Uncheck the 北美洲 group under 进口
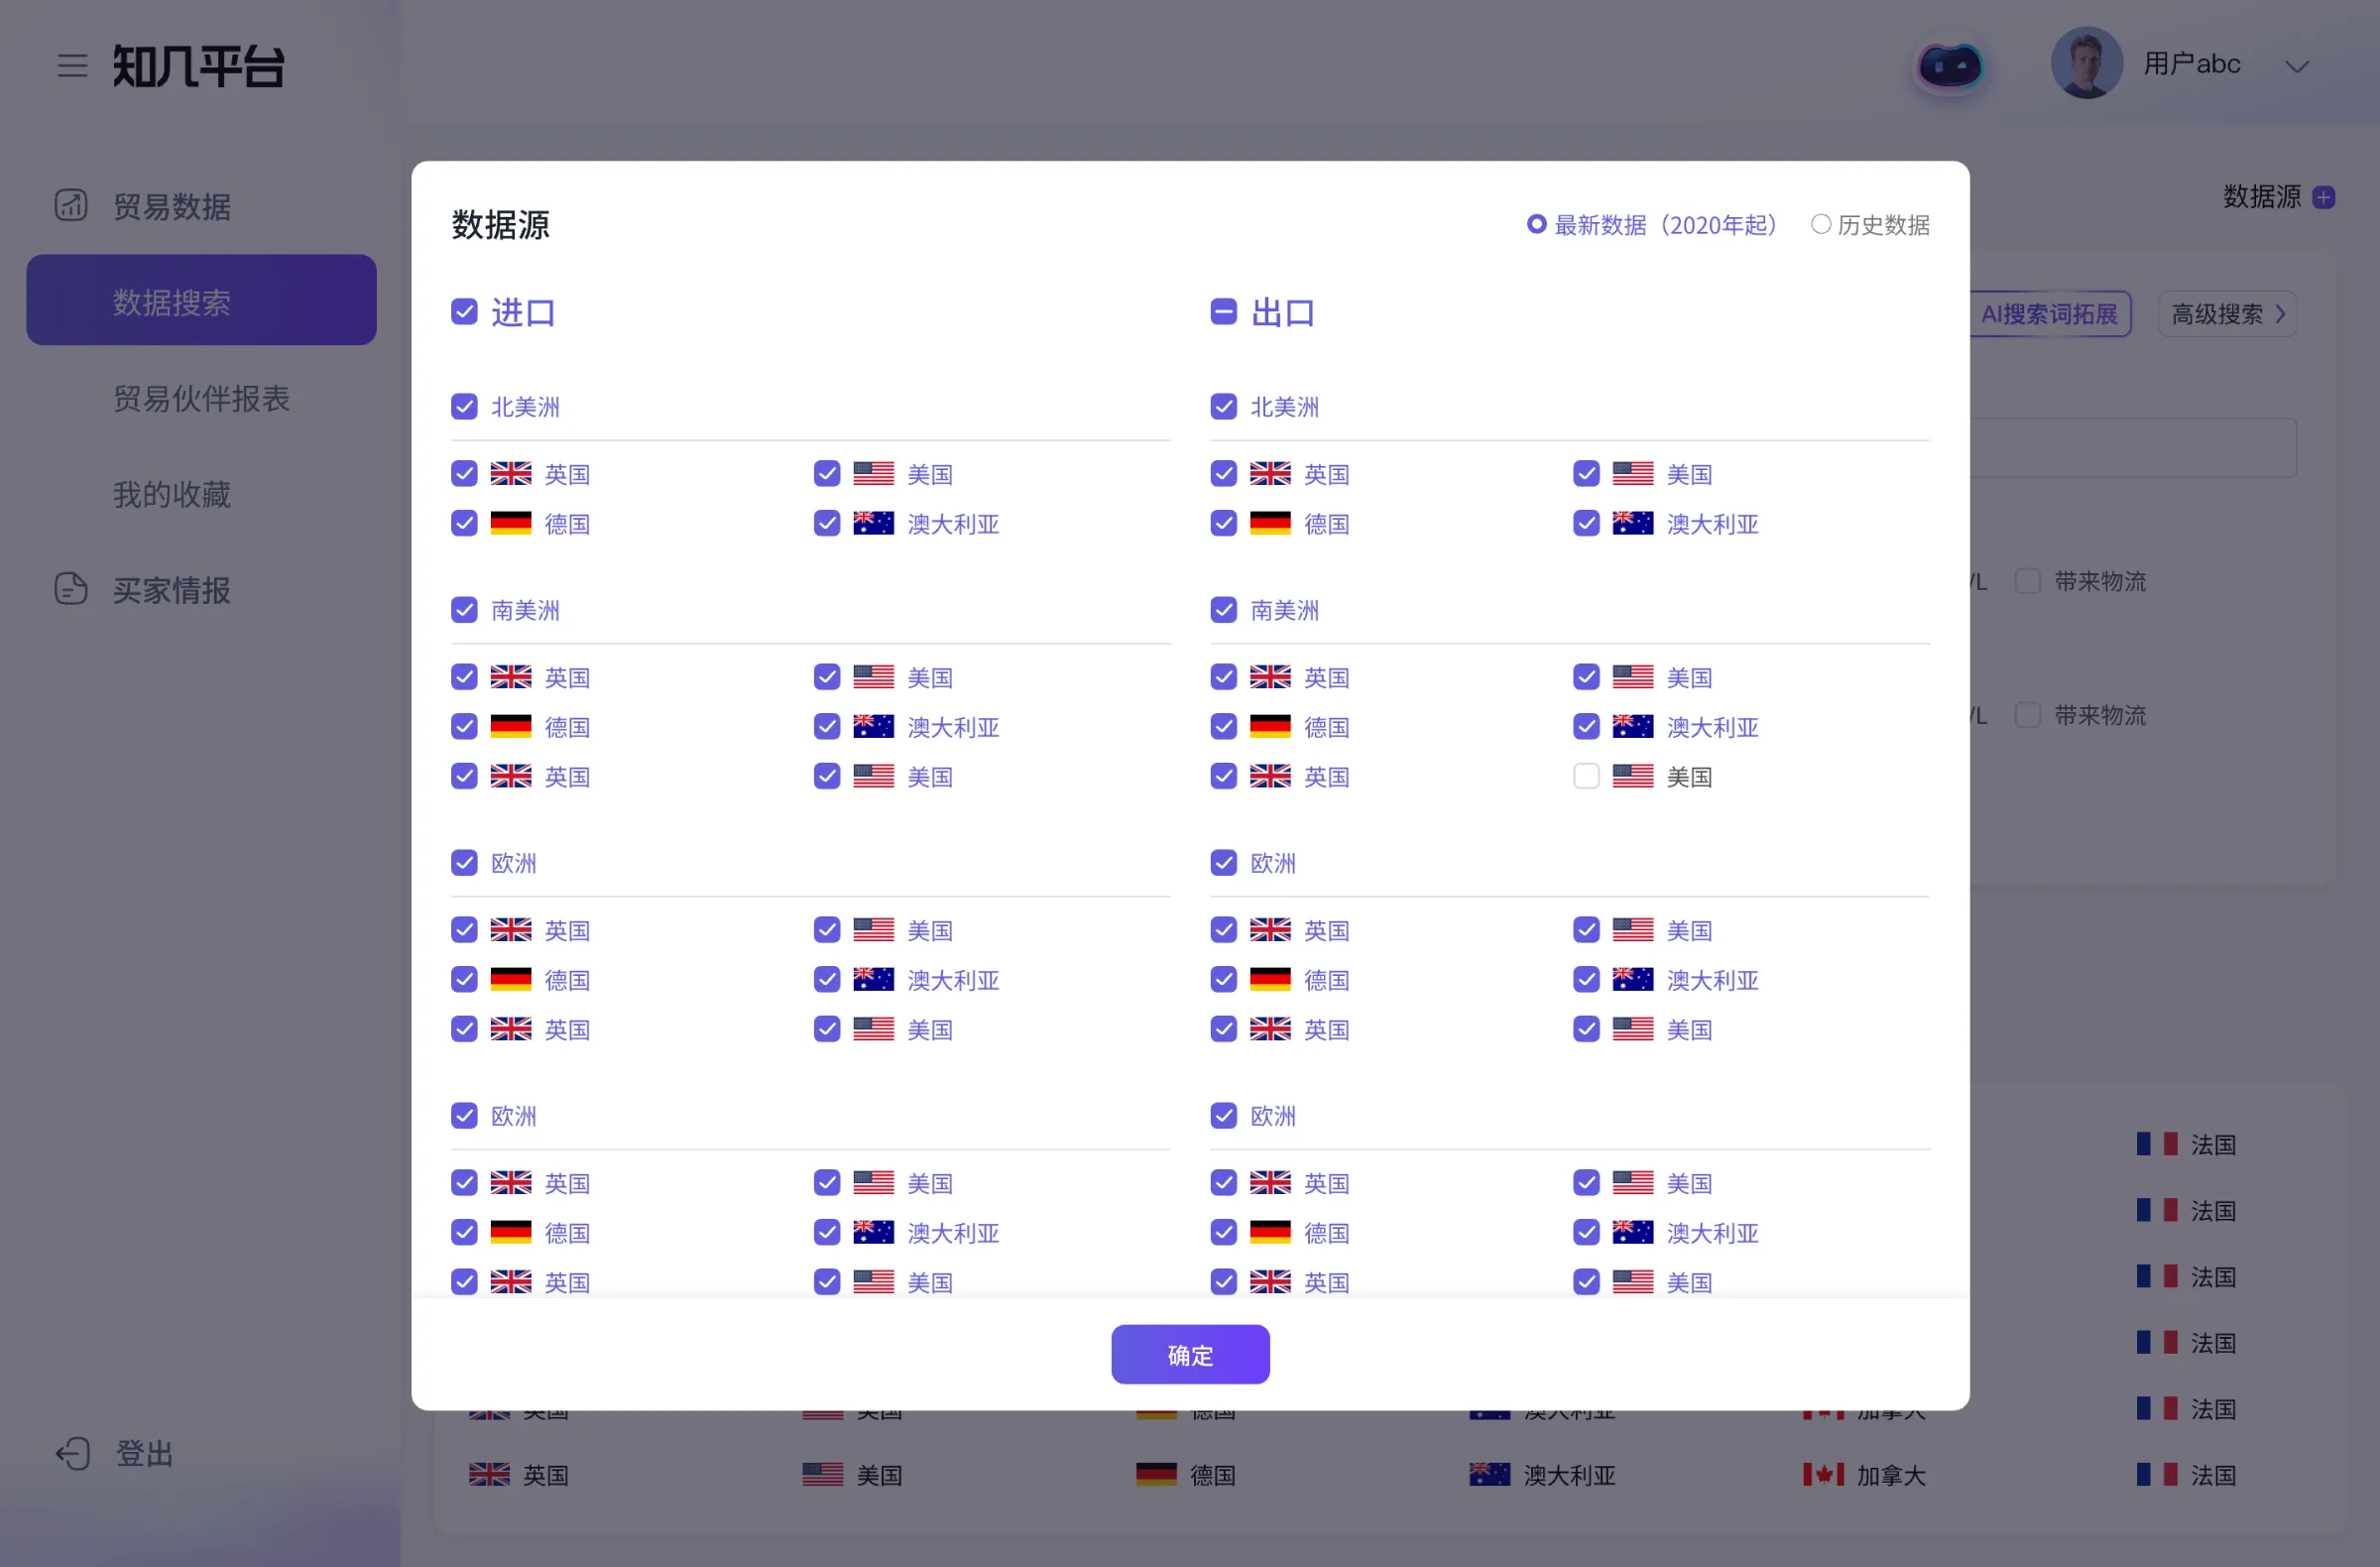Viewport: 2380px width, 1567px height. click(464, 406)
